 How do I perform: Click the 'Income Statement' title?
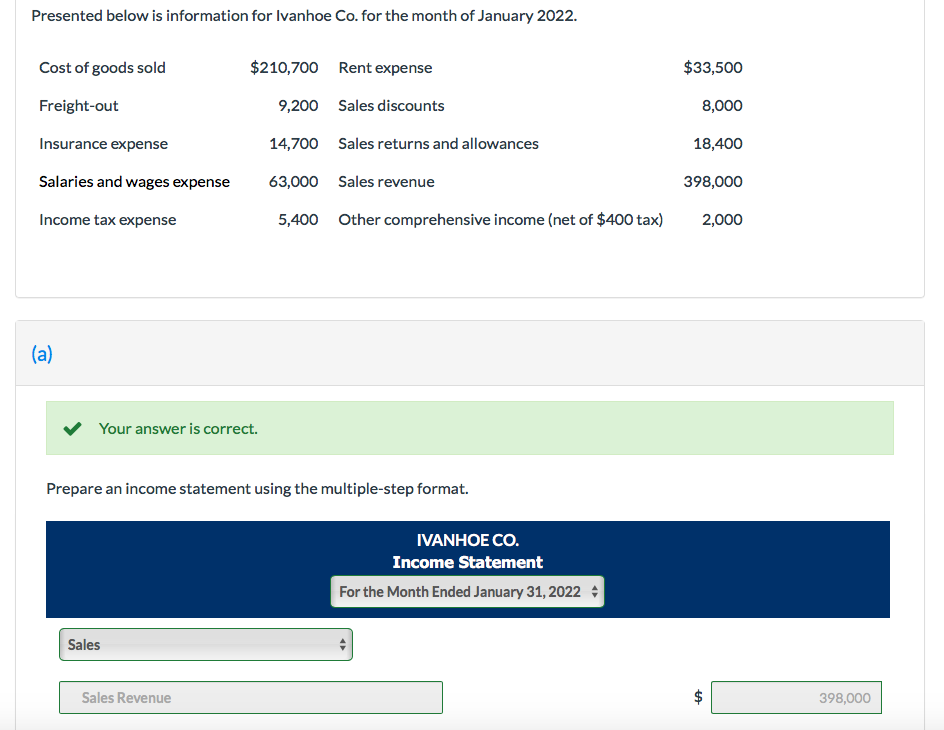pos(468,562)
